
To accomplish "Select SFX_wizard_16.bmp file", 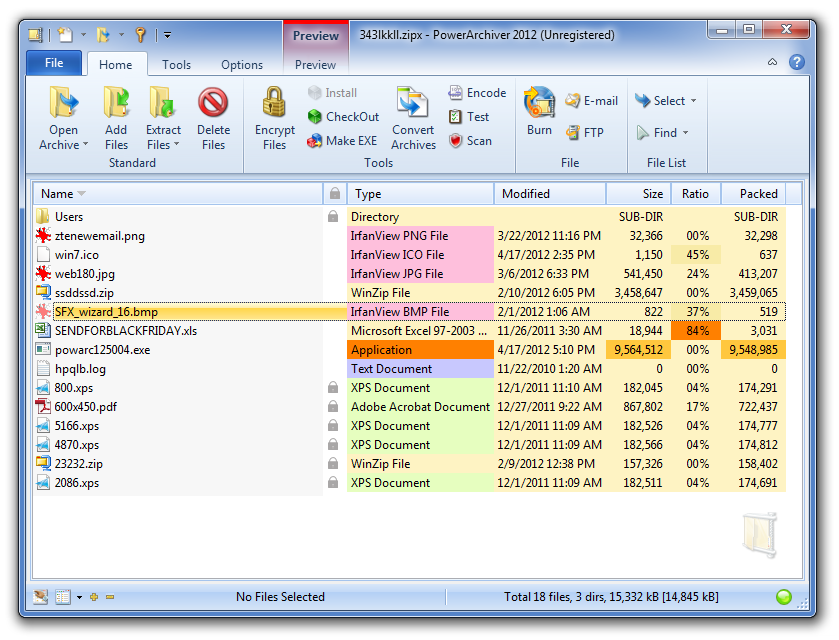I will 409,311.
